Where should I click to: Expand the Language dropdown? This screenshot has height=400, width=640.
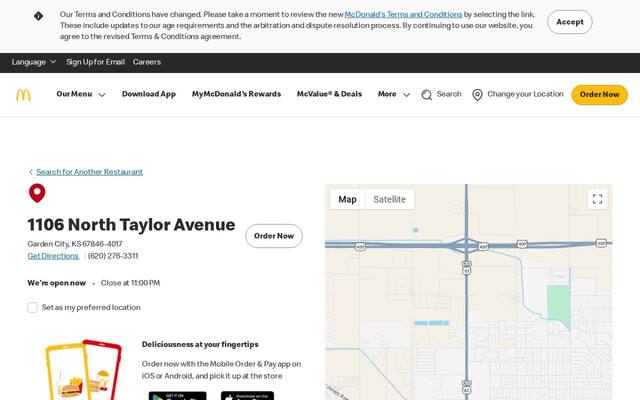pos(33,62)
